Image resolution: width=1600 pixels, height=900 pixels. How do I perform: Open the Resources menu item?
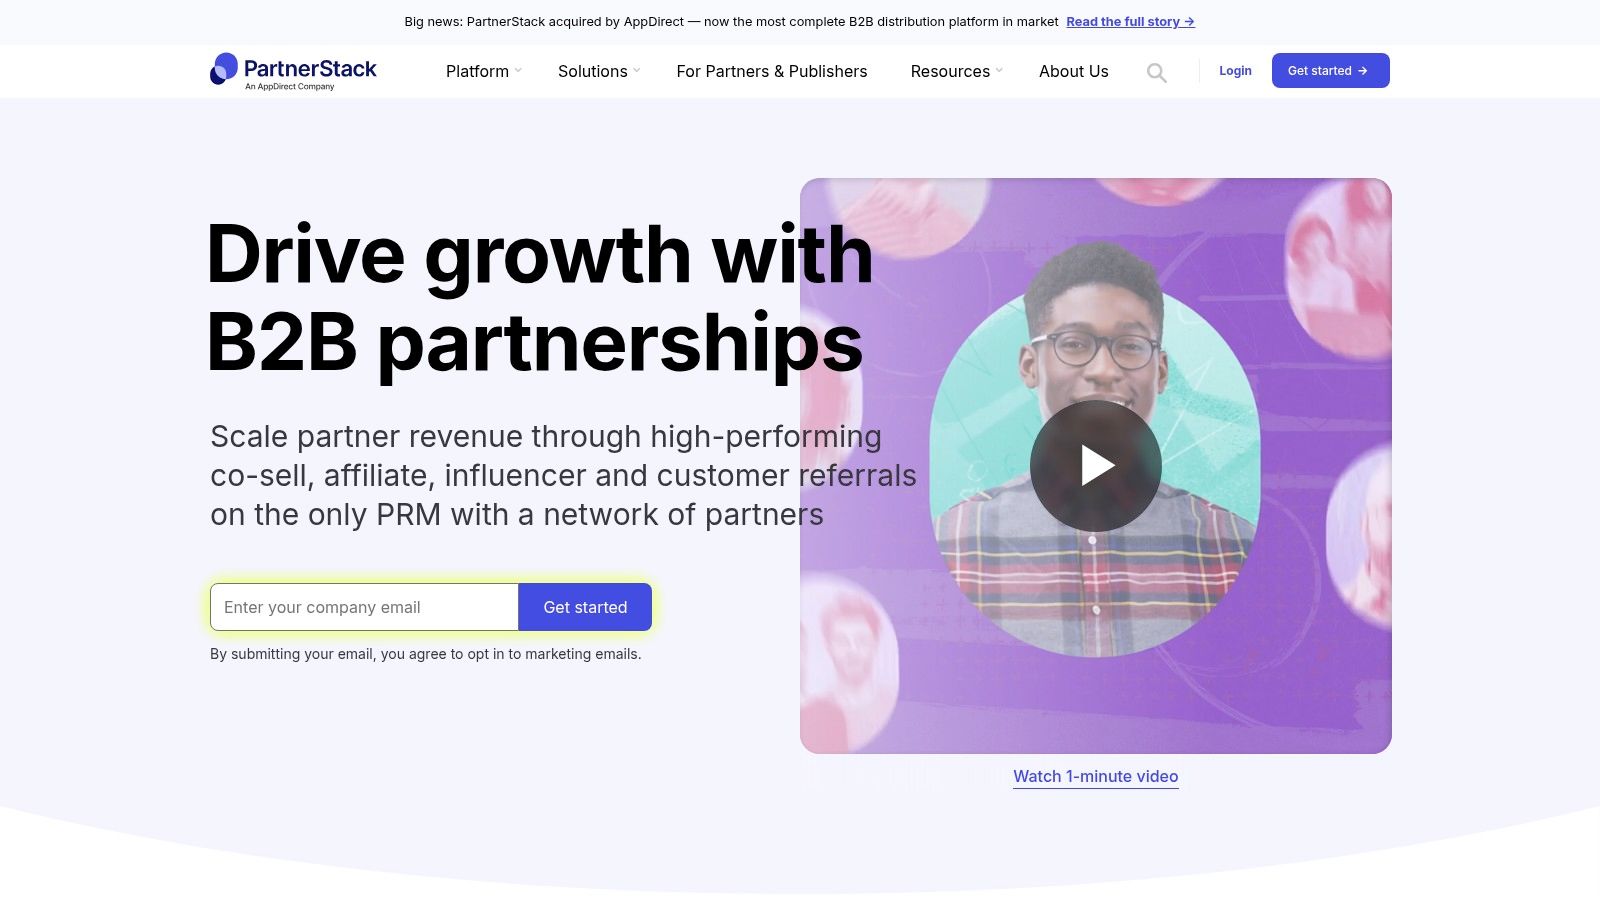(950, 71)
